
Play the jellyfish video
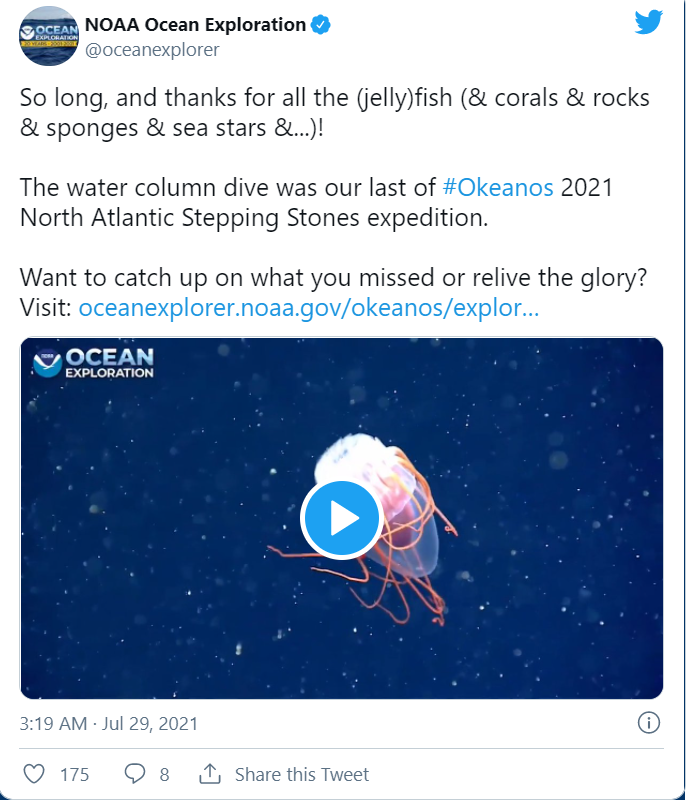(344, 518)
